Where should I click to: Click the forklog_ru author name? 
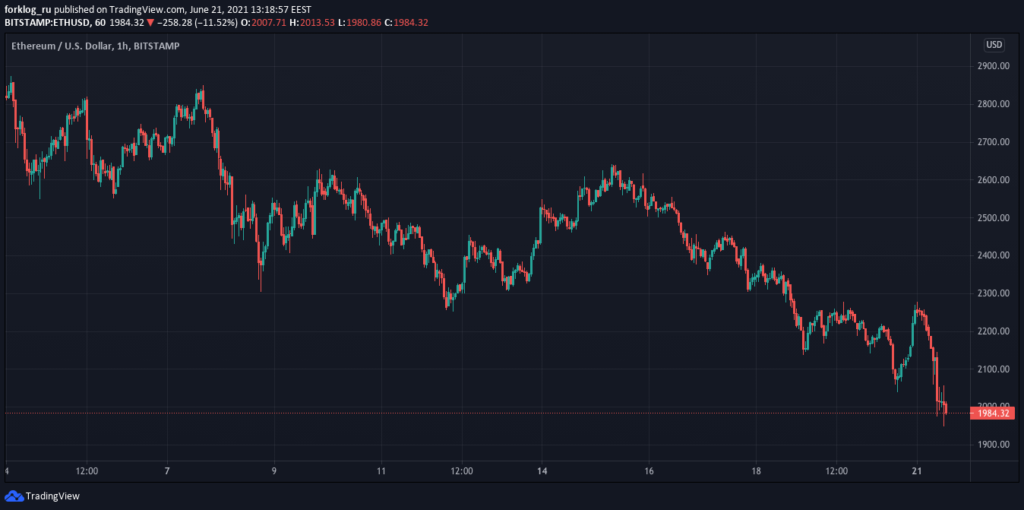[29, 8]
